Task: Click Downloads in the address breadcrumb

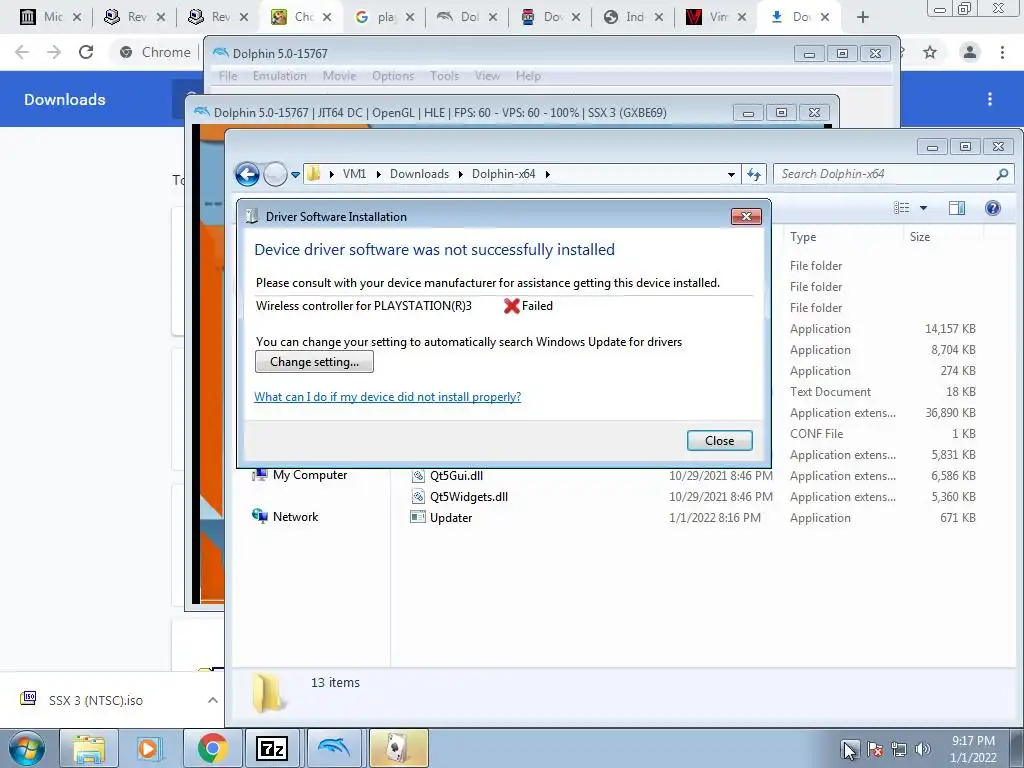Action: 419,174
